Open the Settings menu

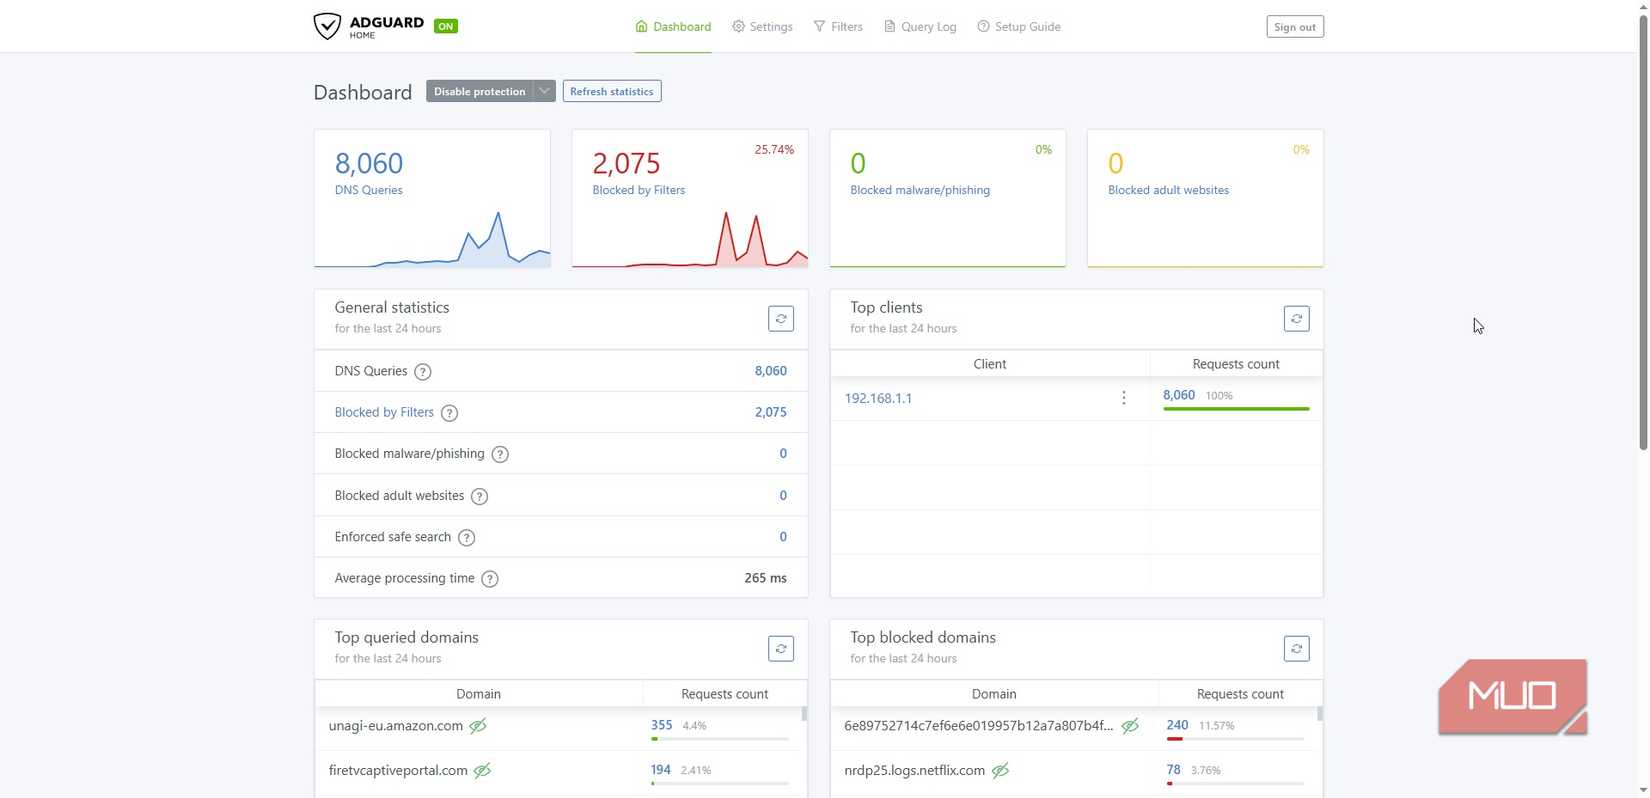point(762,27)
